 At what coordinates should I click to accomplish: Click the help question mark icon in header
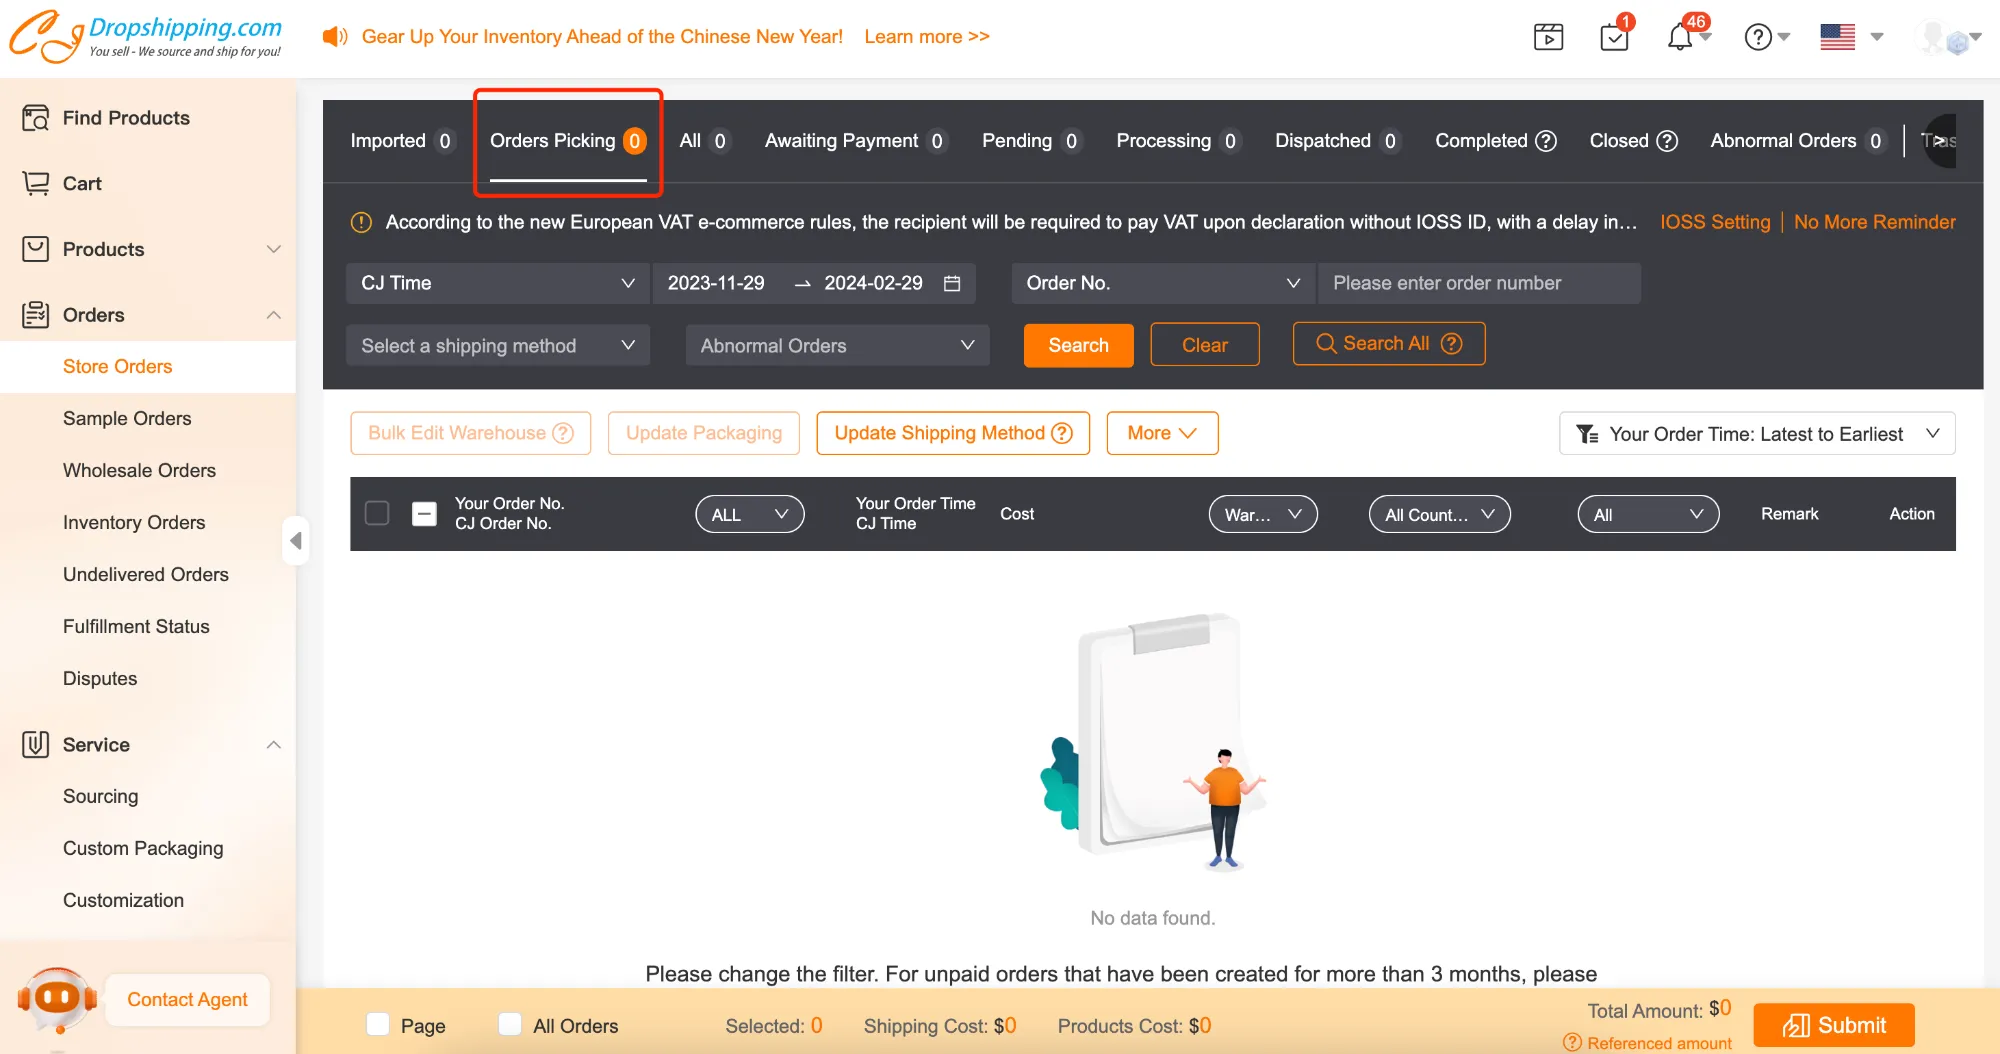pyautogui.click(x=1758, y=37)
